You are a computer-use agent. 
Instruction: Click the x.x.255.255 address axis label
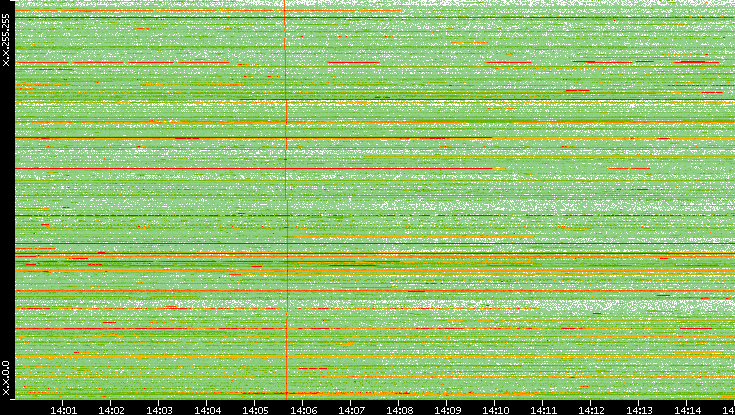pyautogui.click(x=6, y=40)
